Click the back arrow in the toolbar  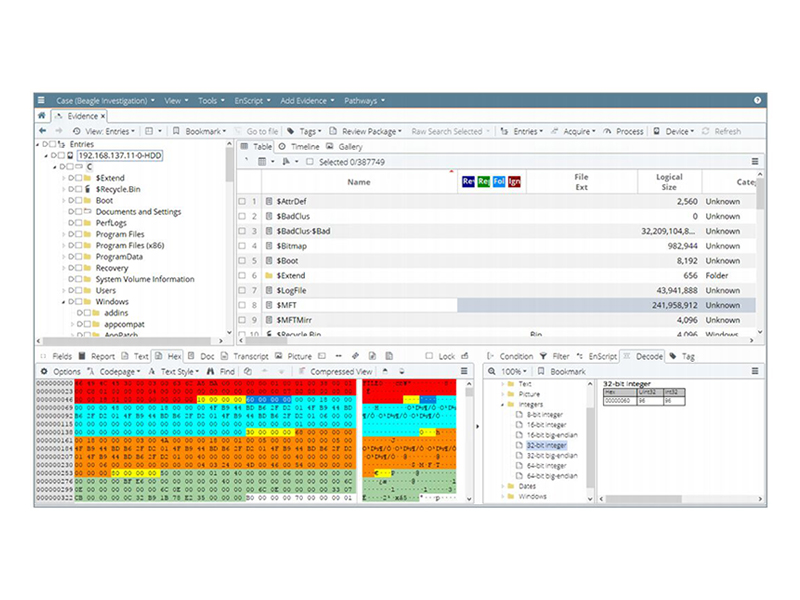(43, 131)
